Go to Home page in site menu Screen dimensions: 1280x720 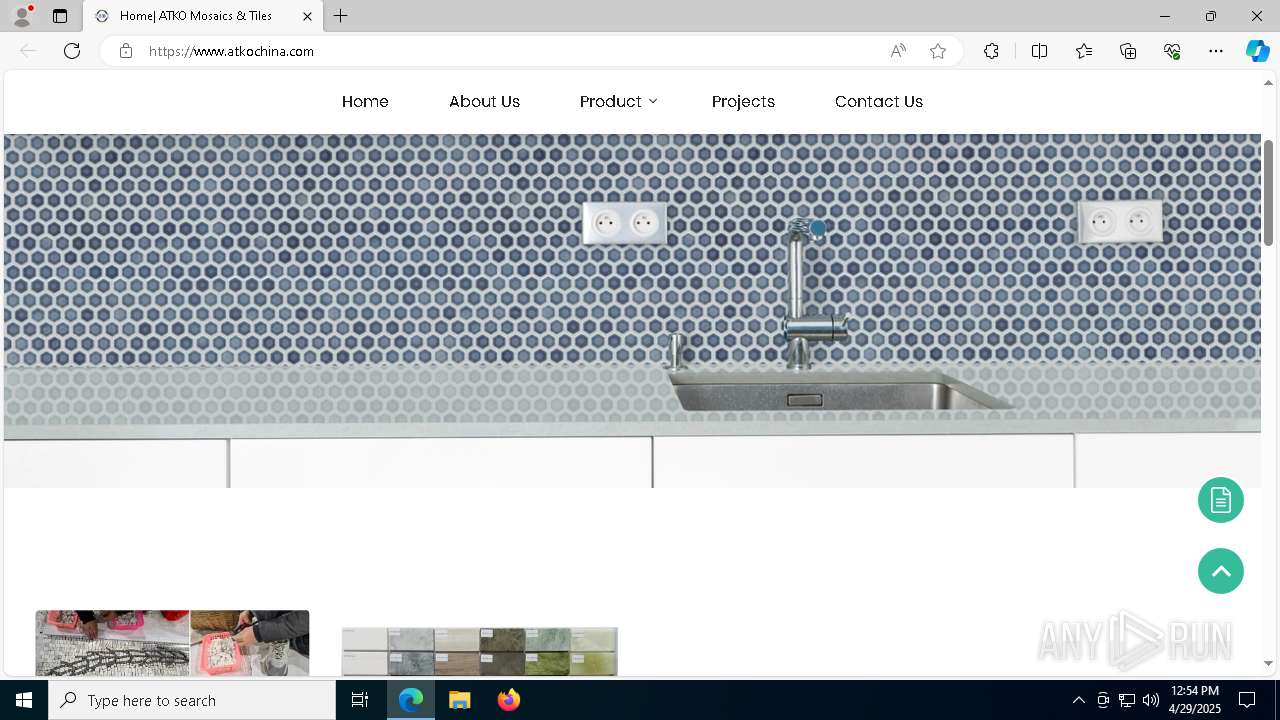pos(365,101)
